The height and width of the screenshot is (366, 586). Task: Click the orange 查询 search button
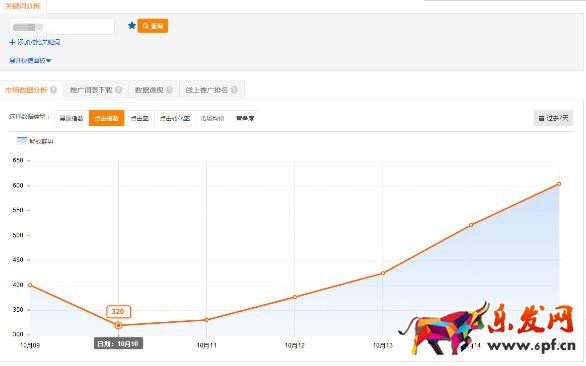[x=153, y=26]
